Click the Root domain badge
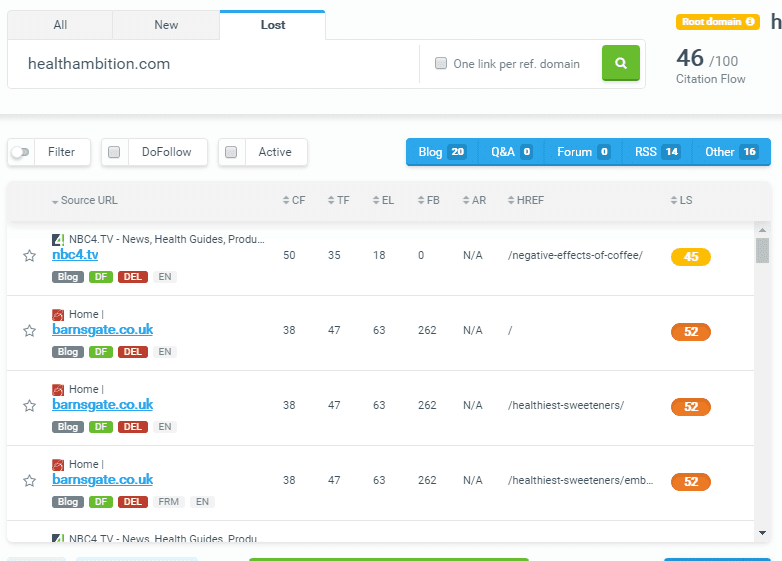This screenshot has height=561, width=782. pyautogui.click(x=717, y=21)
